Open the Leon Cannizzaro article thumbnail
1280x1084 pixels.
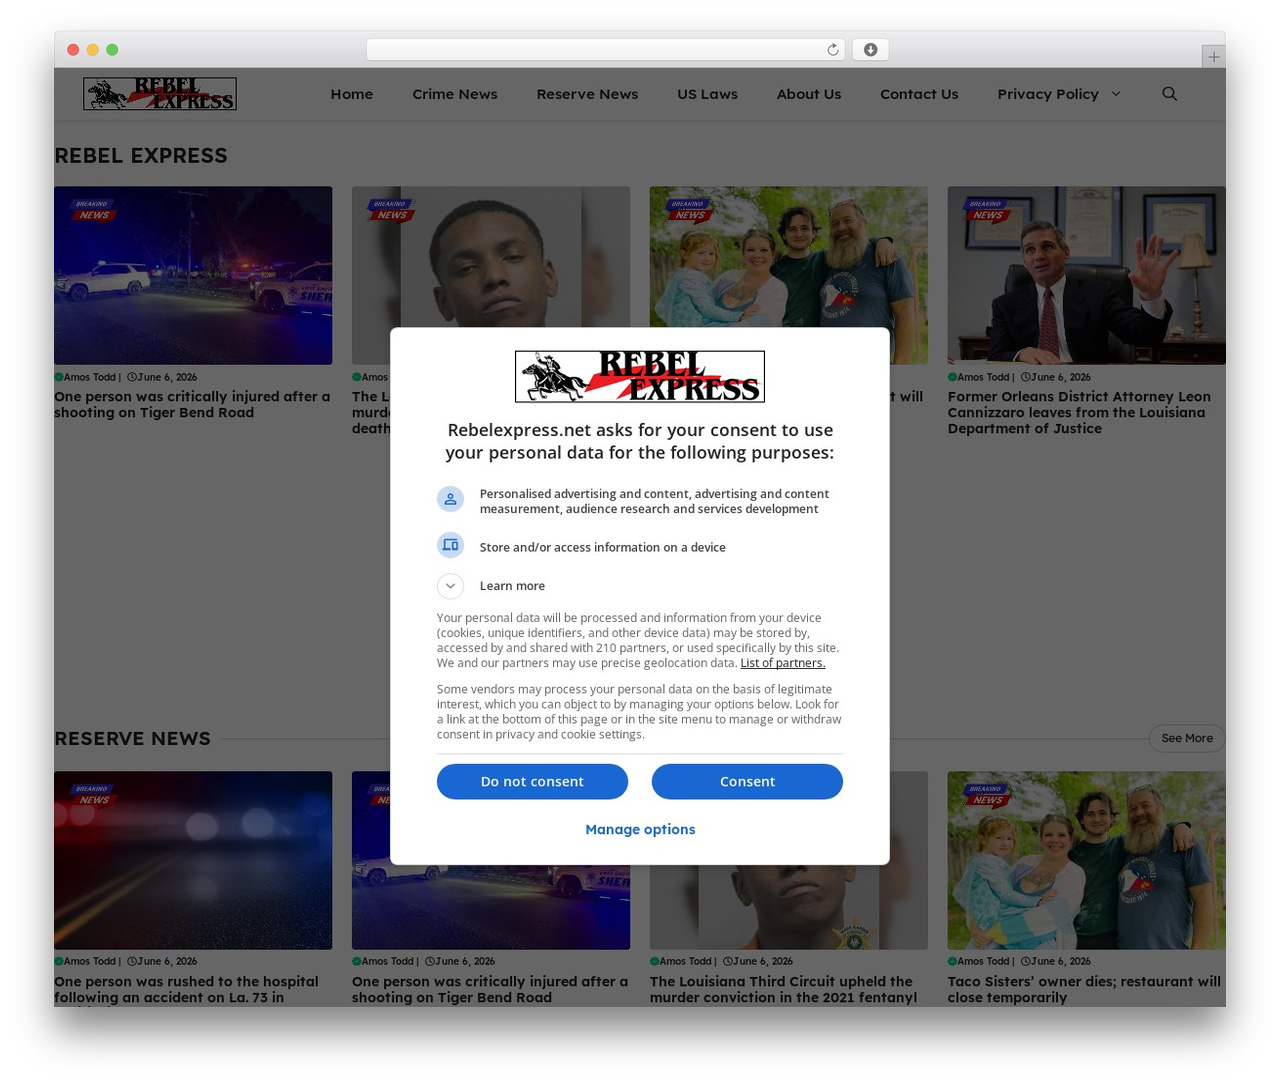click(x=1086, y=275)
